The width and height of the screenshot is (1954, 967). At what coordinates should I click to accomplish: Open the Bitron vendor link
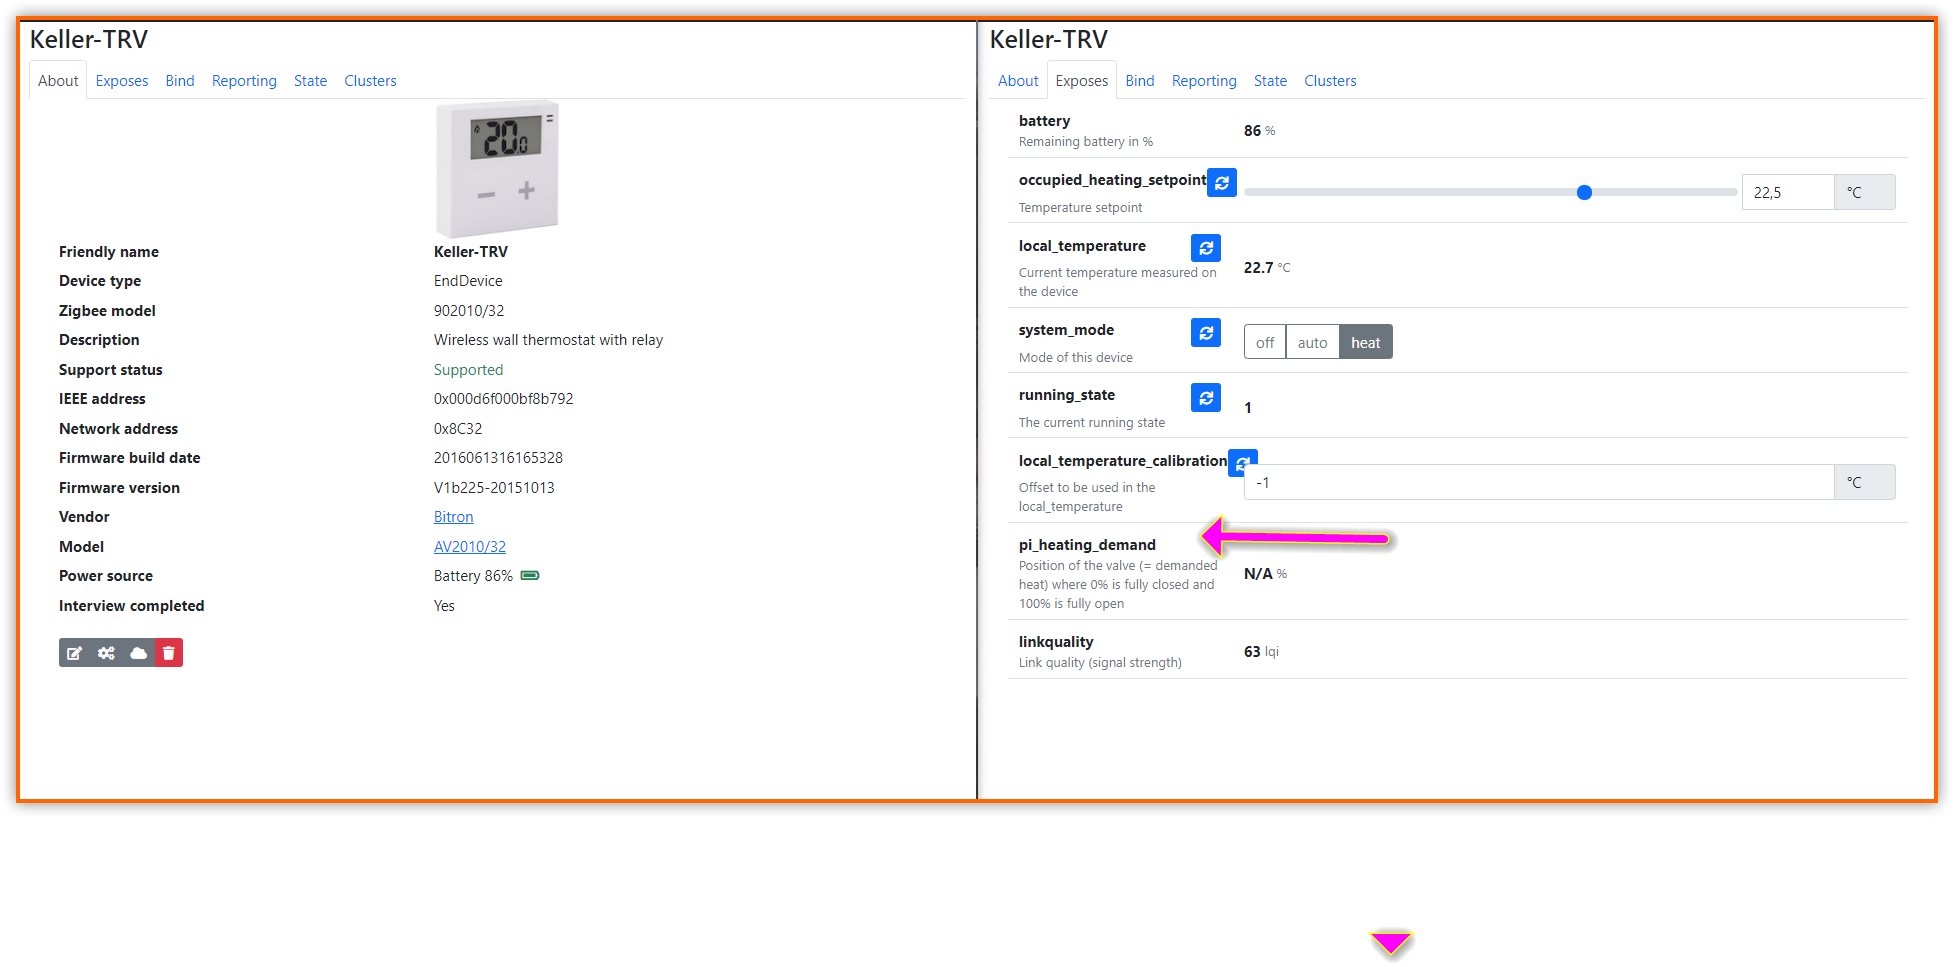[x=453, y=516]
